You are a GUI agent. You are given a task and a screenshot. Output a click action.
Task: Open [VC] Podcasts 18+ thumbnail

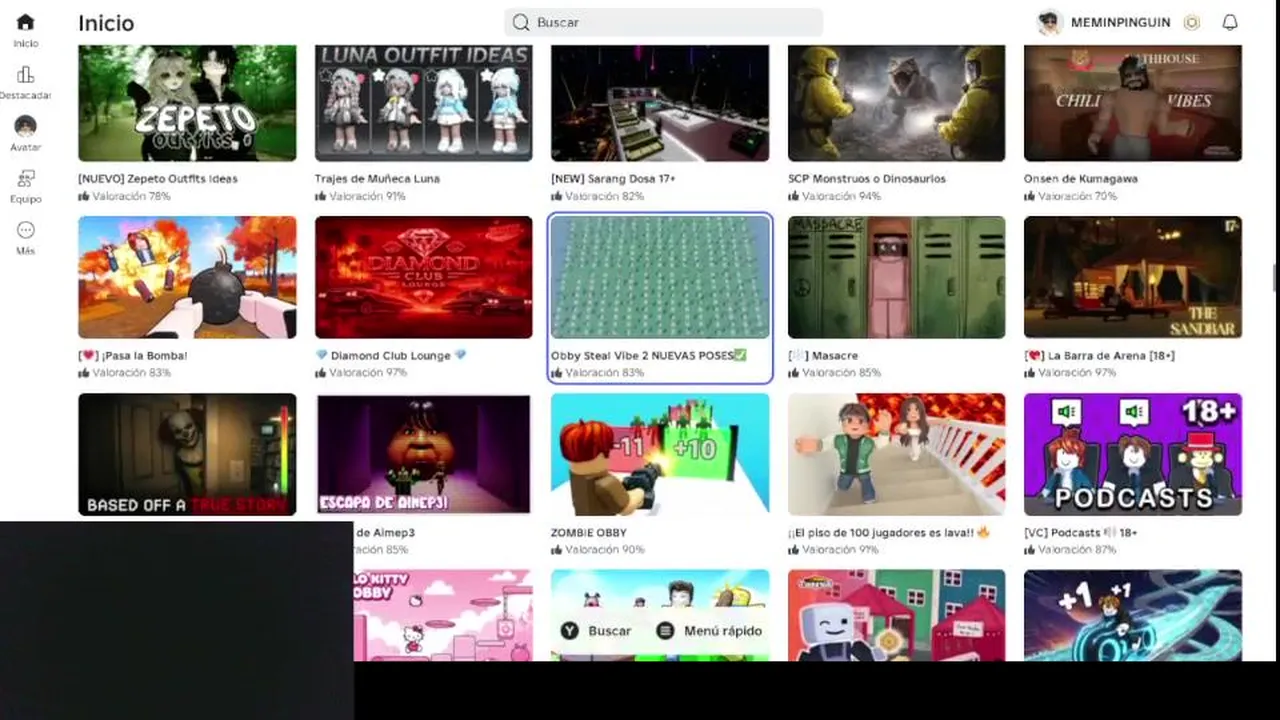pos(1133,454)
